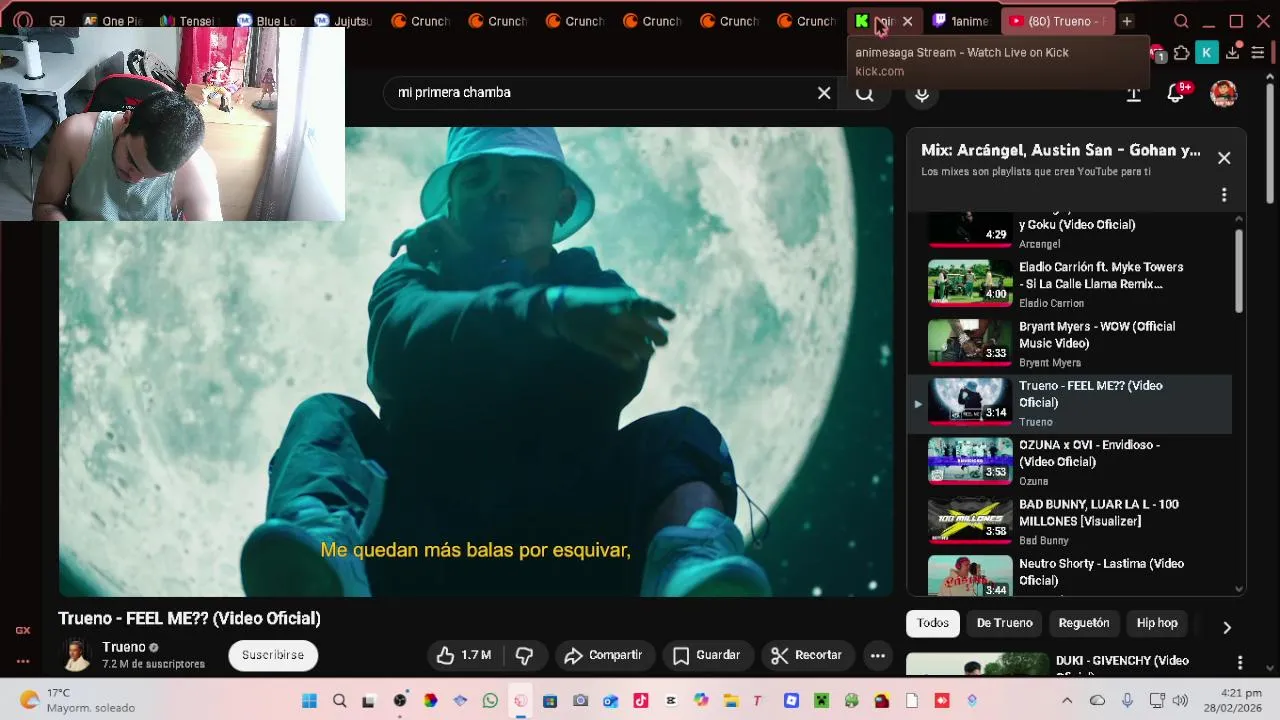Image resolution: width=1280 pixels, height=720 pixels.
Task: Show more filter chips with arrow
Action: [x=1227, y=627]
